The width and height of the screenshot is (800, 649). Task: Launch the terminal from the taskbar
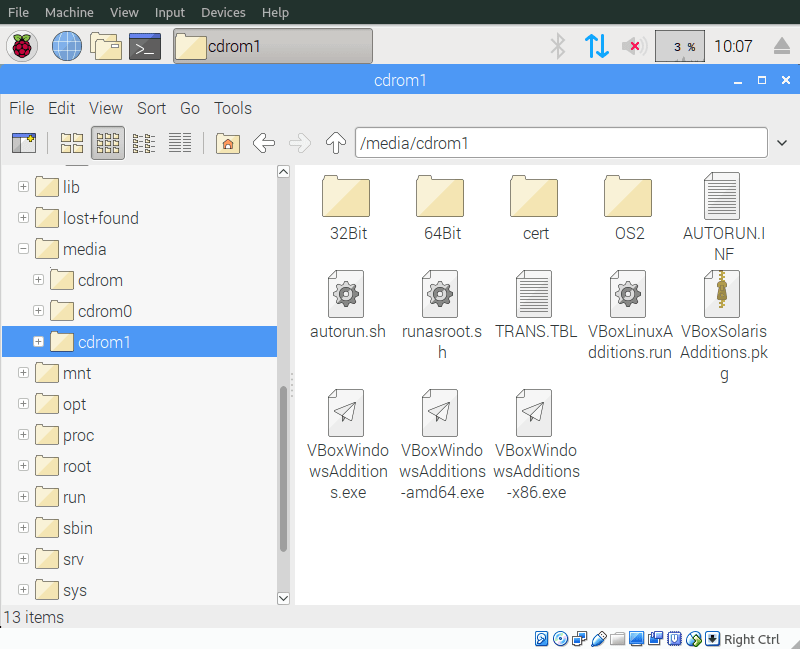[x=145, y=46]
